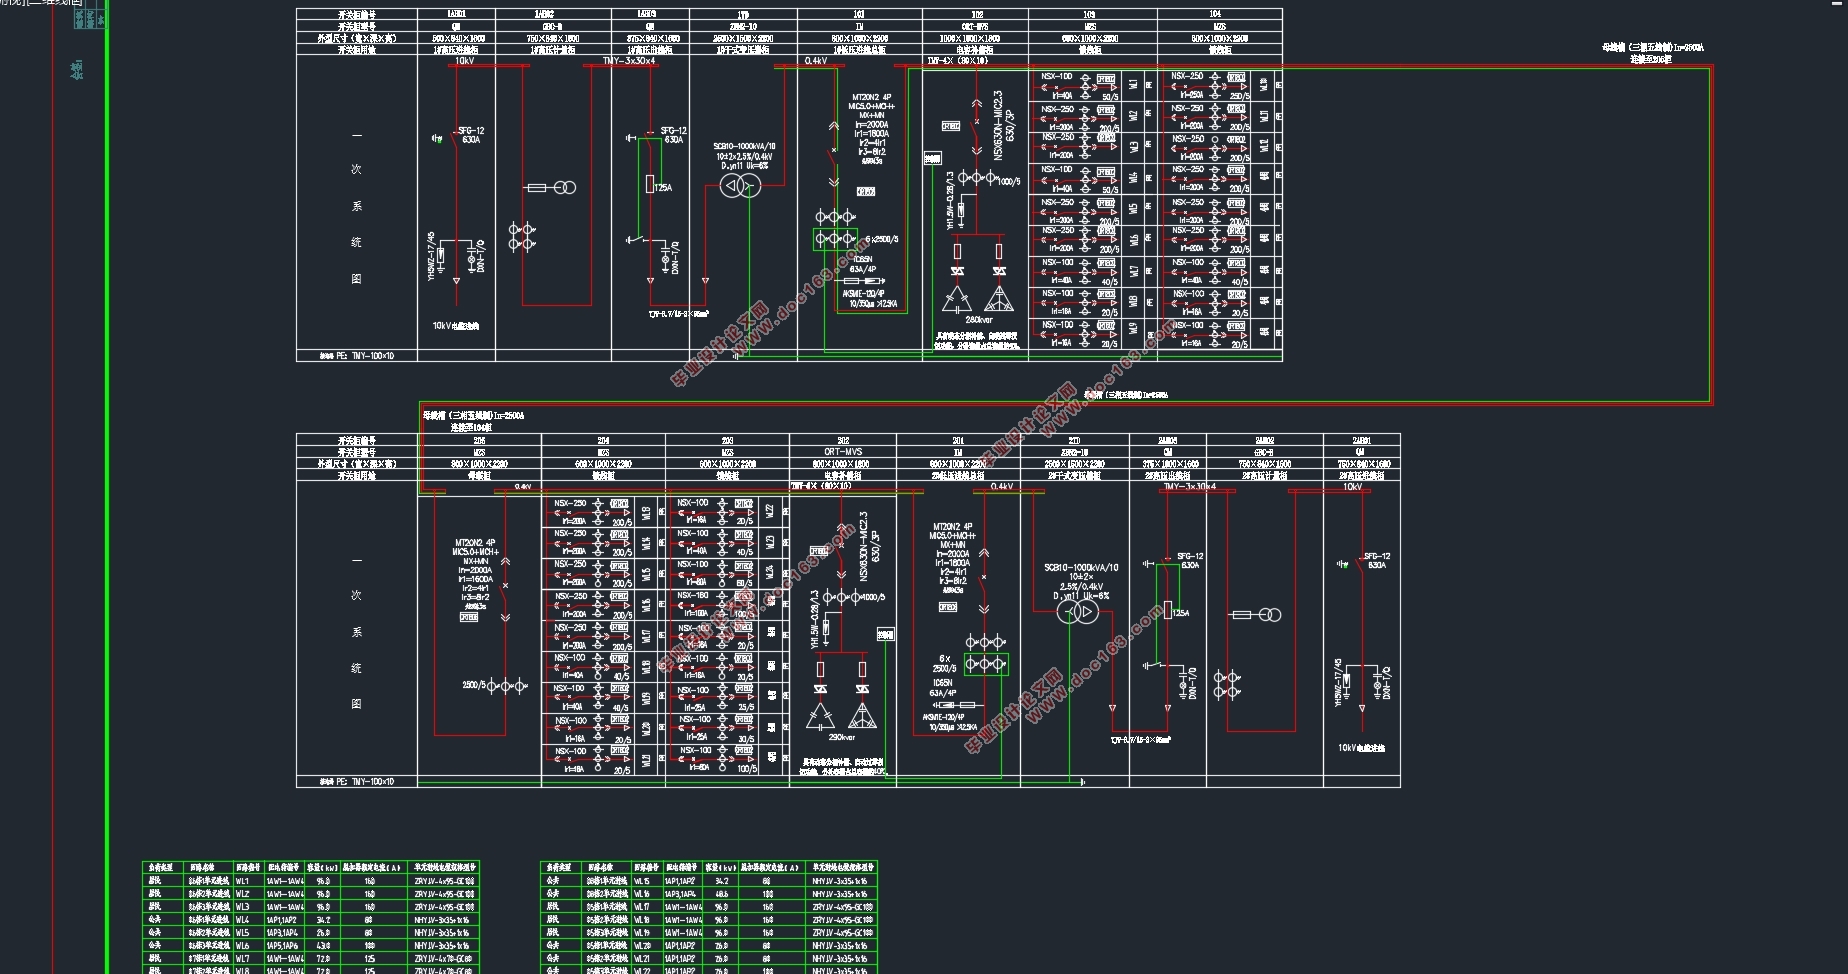Click the NSX630N-MIC2.3 vertical label in cabinet 102
Image resolution: width=1848 pixels, height=974 pixels.
click(x=998, y=125)
